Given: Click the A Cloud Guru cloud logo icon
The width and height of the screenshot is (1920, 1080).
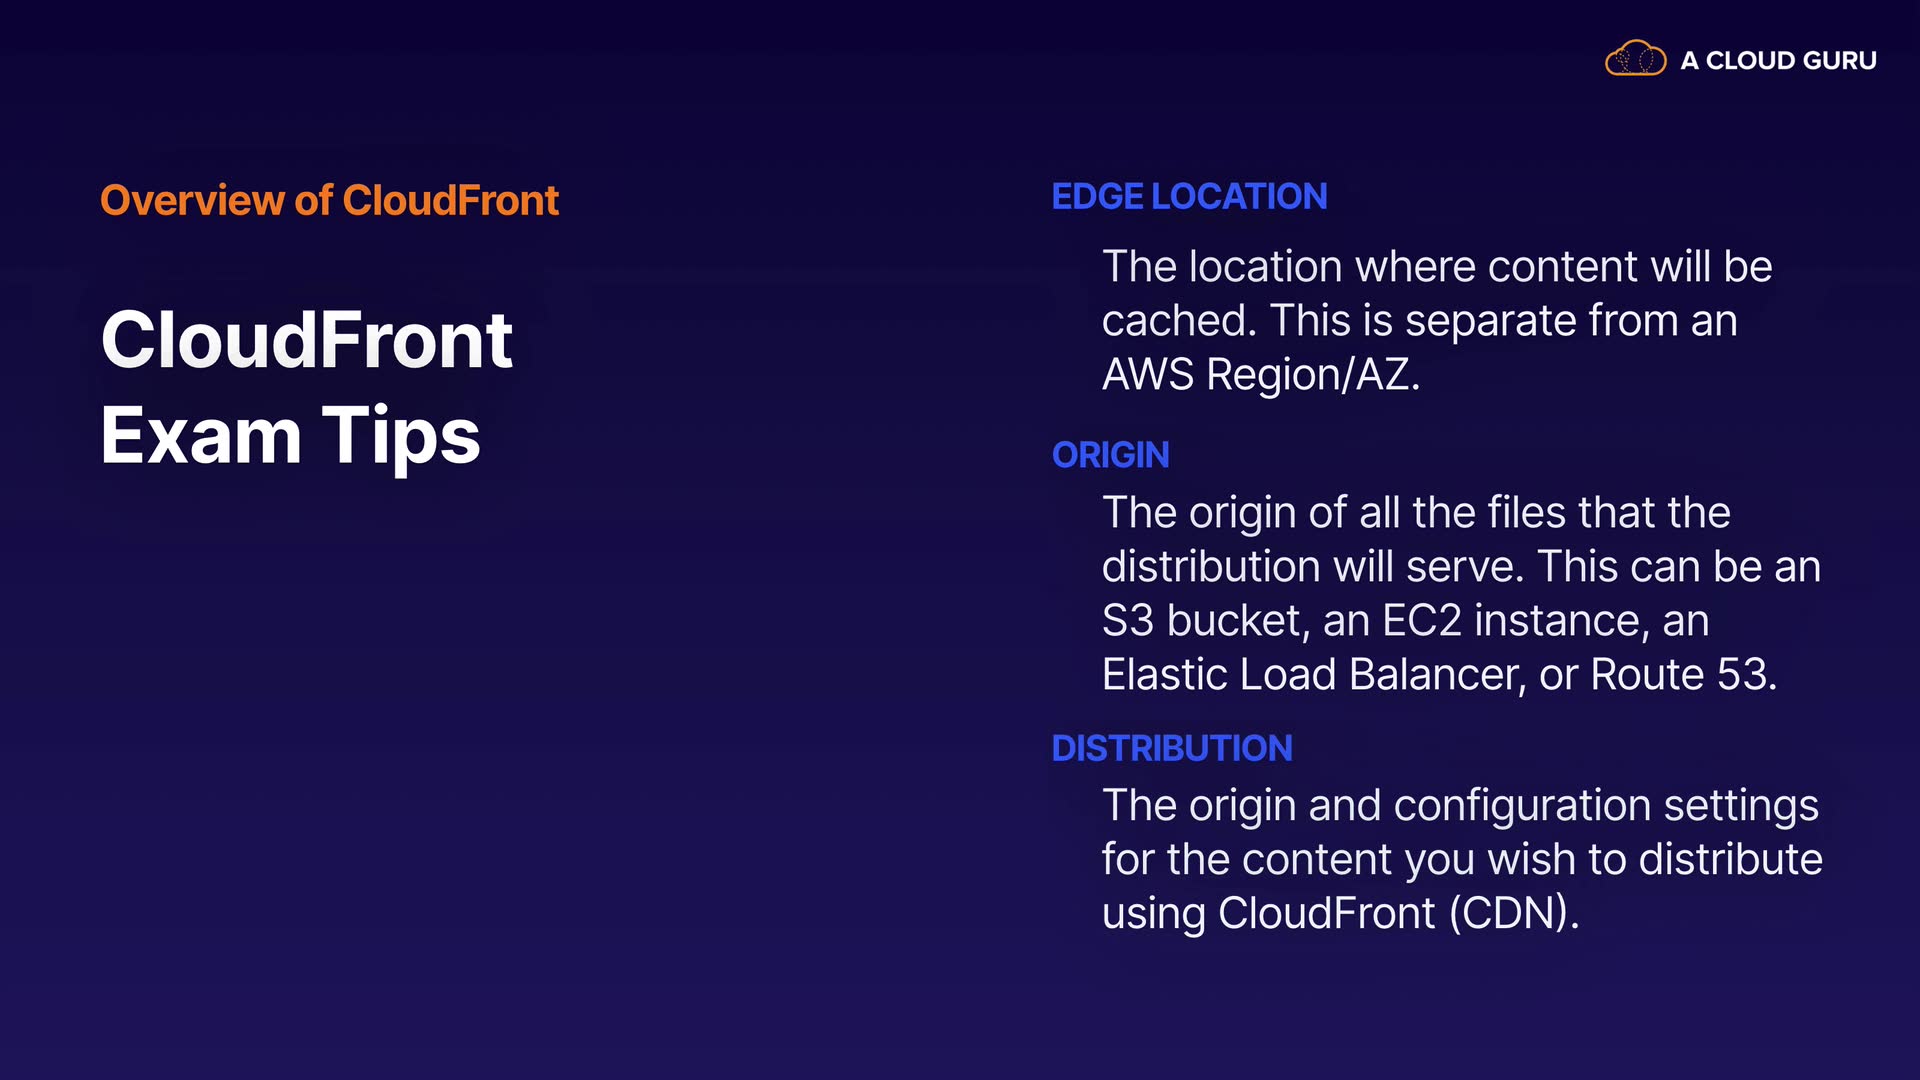Looking at the screenshot, I should [x=1635, y=59].
